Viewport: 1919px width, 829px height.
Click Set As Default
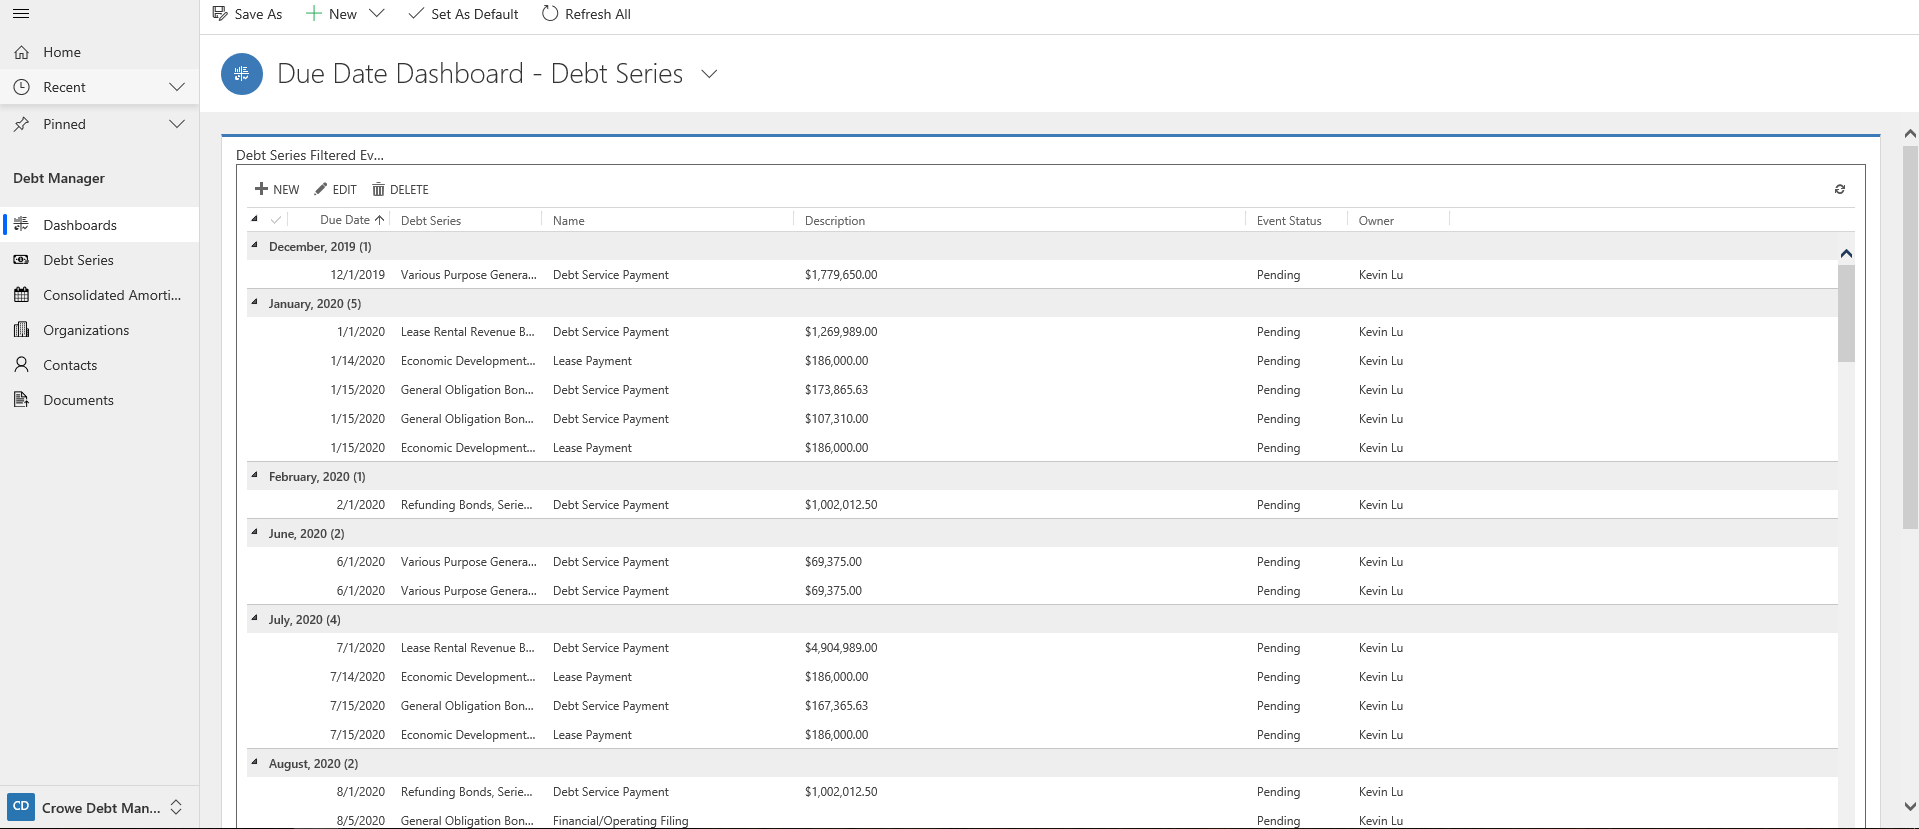click(x=463, y=14)
